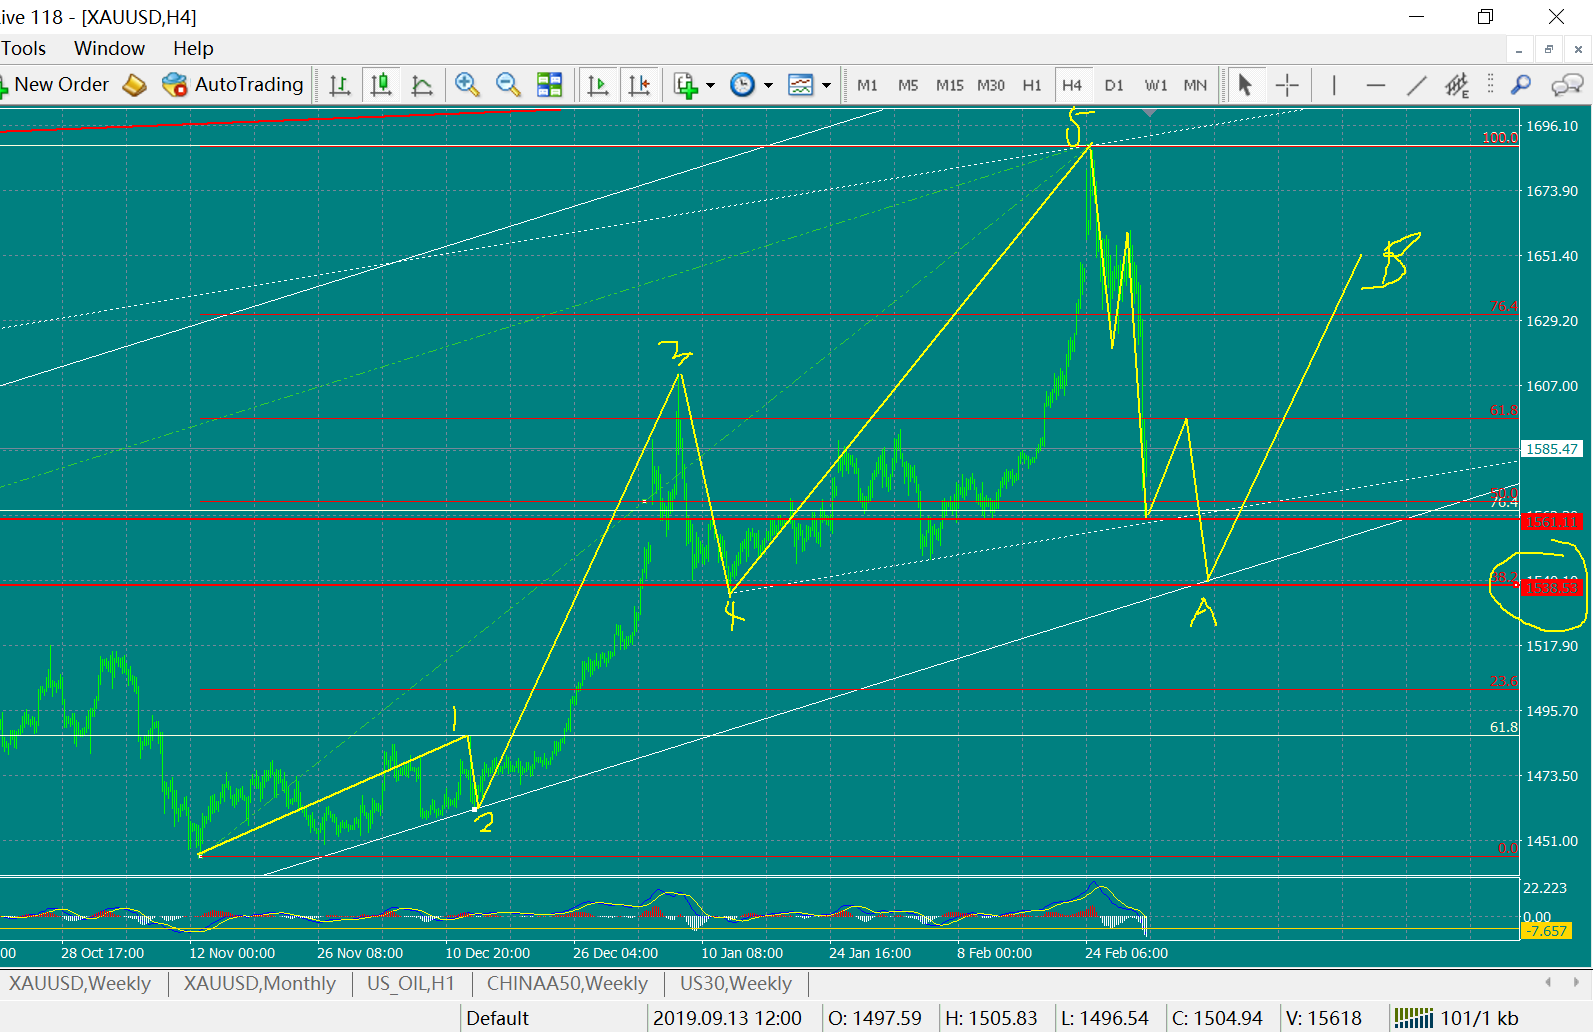Switch chart to candlesticks style
The image size is (1593, 1032).
[x=381, y=85]
